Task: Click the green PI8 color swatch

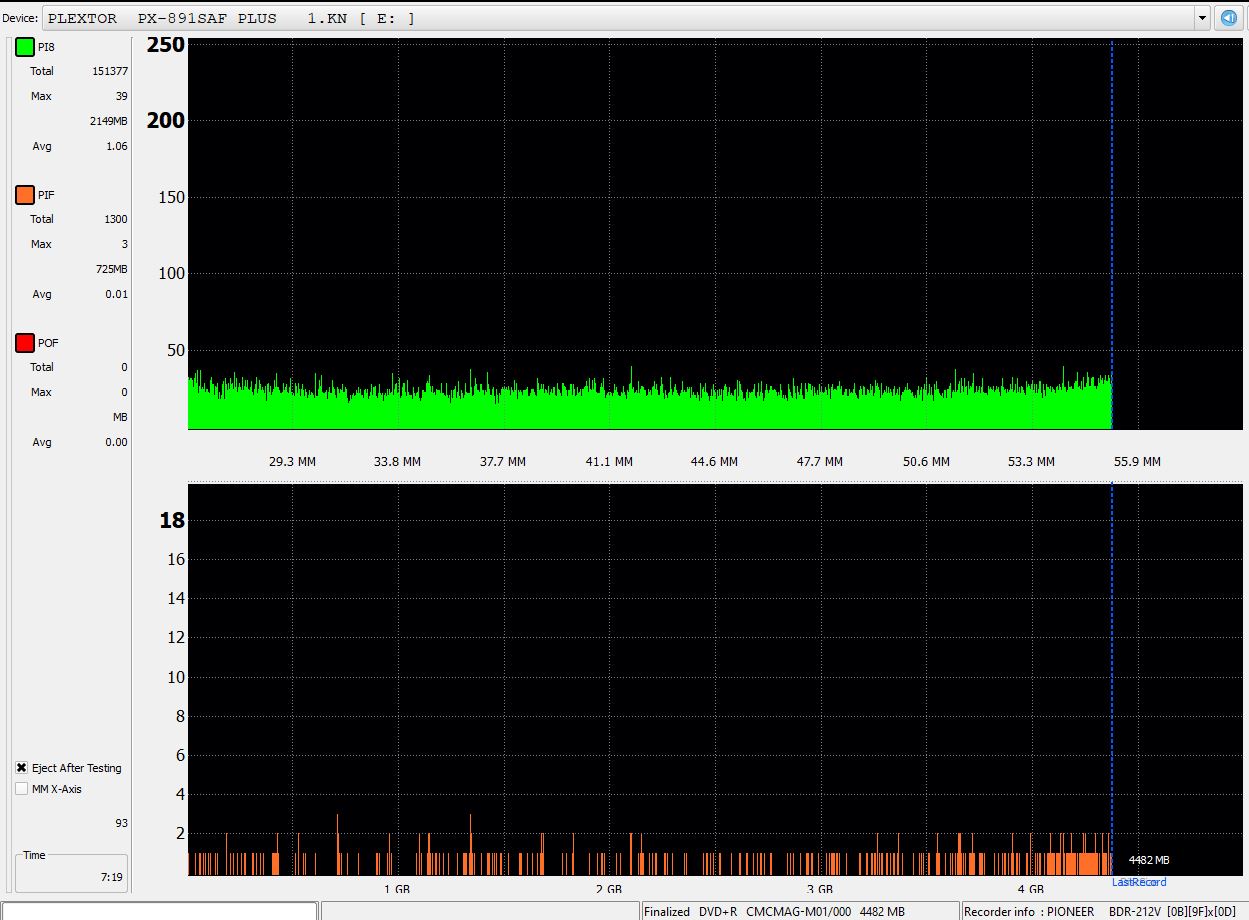Action: [25, 47]
